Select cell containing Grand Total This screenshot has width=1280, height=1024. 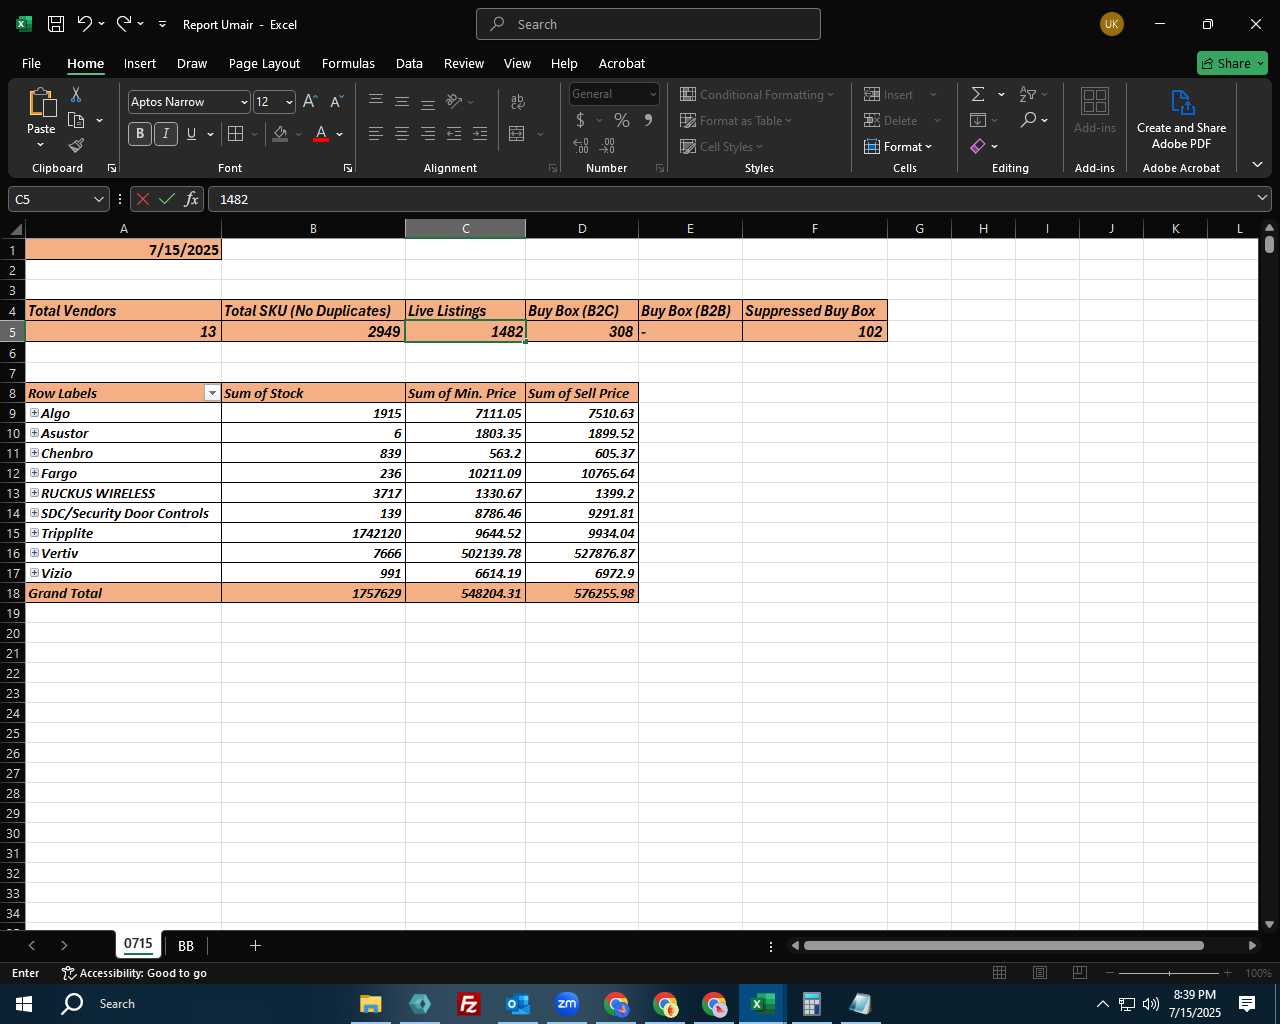(123, 593)
